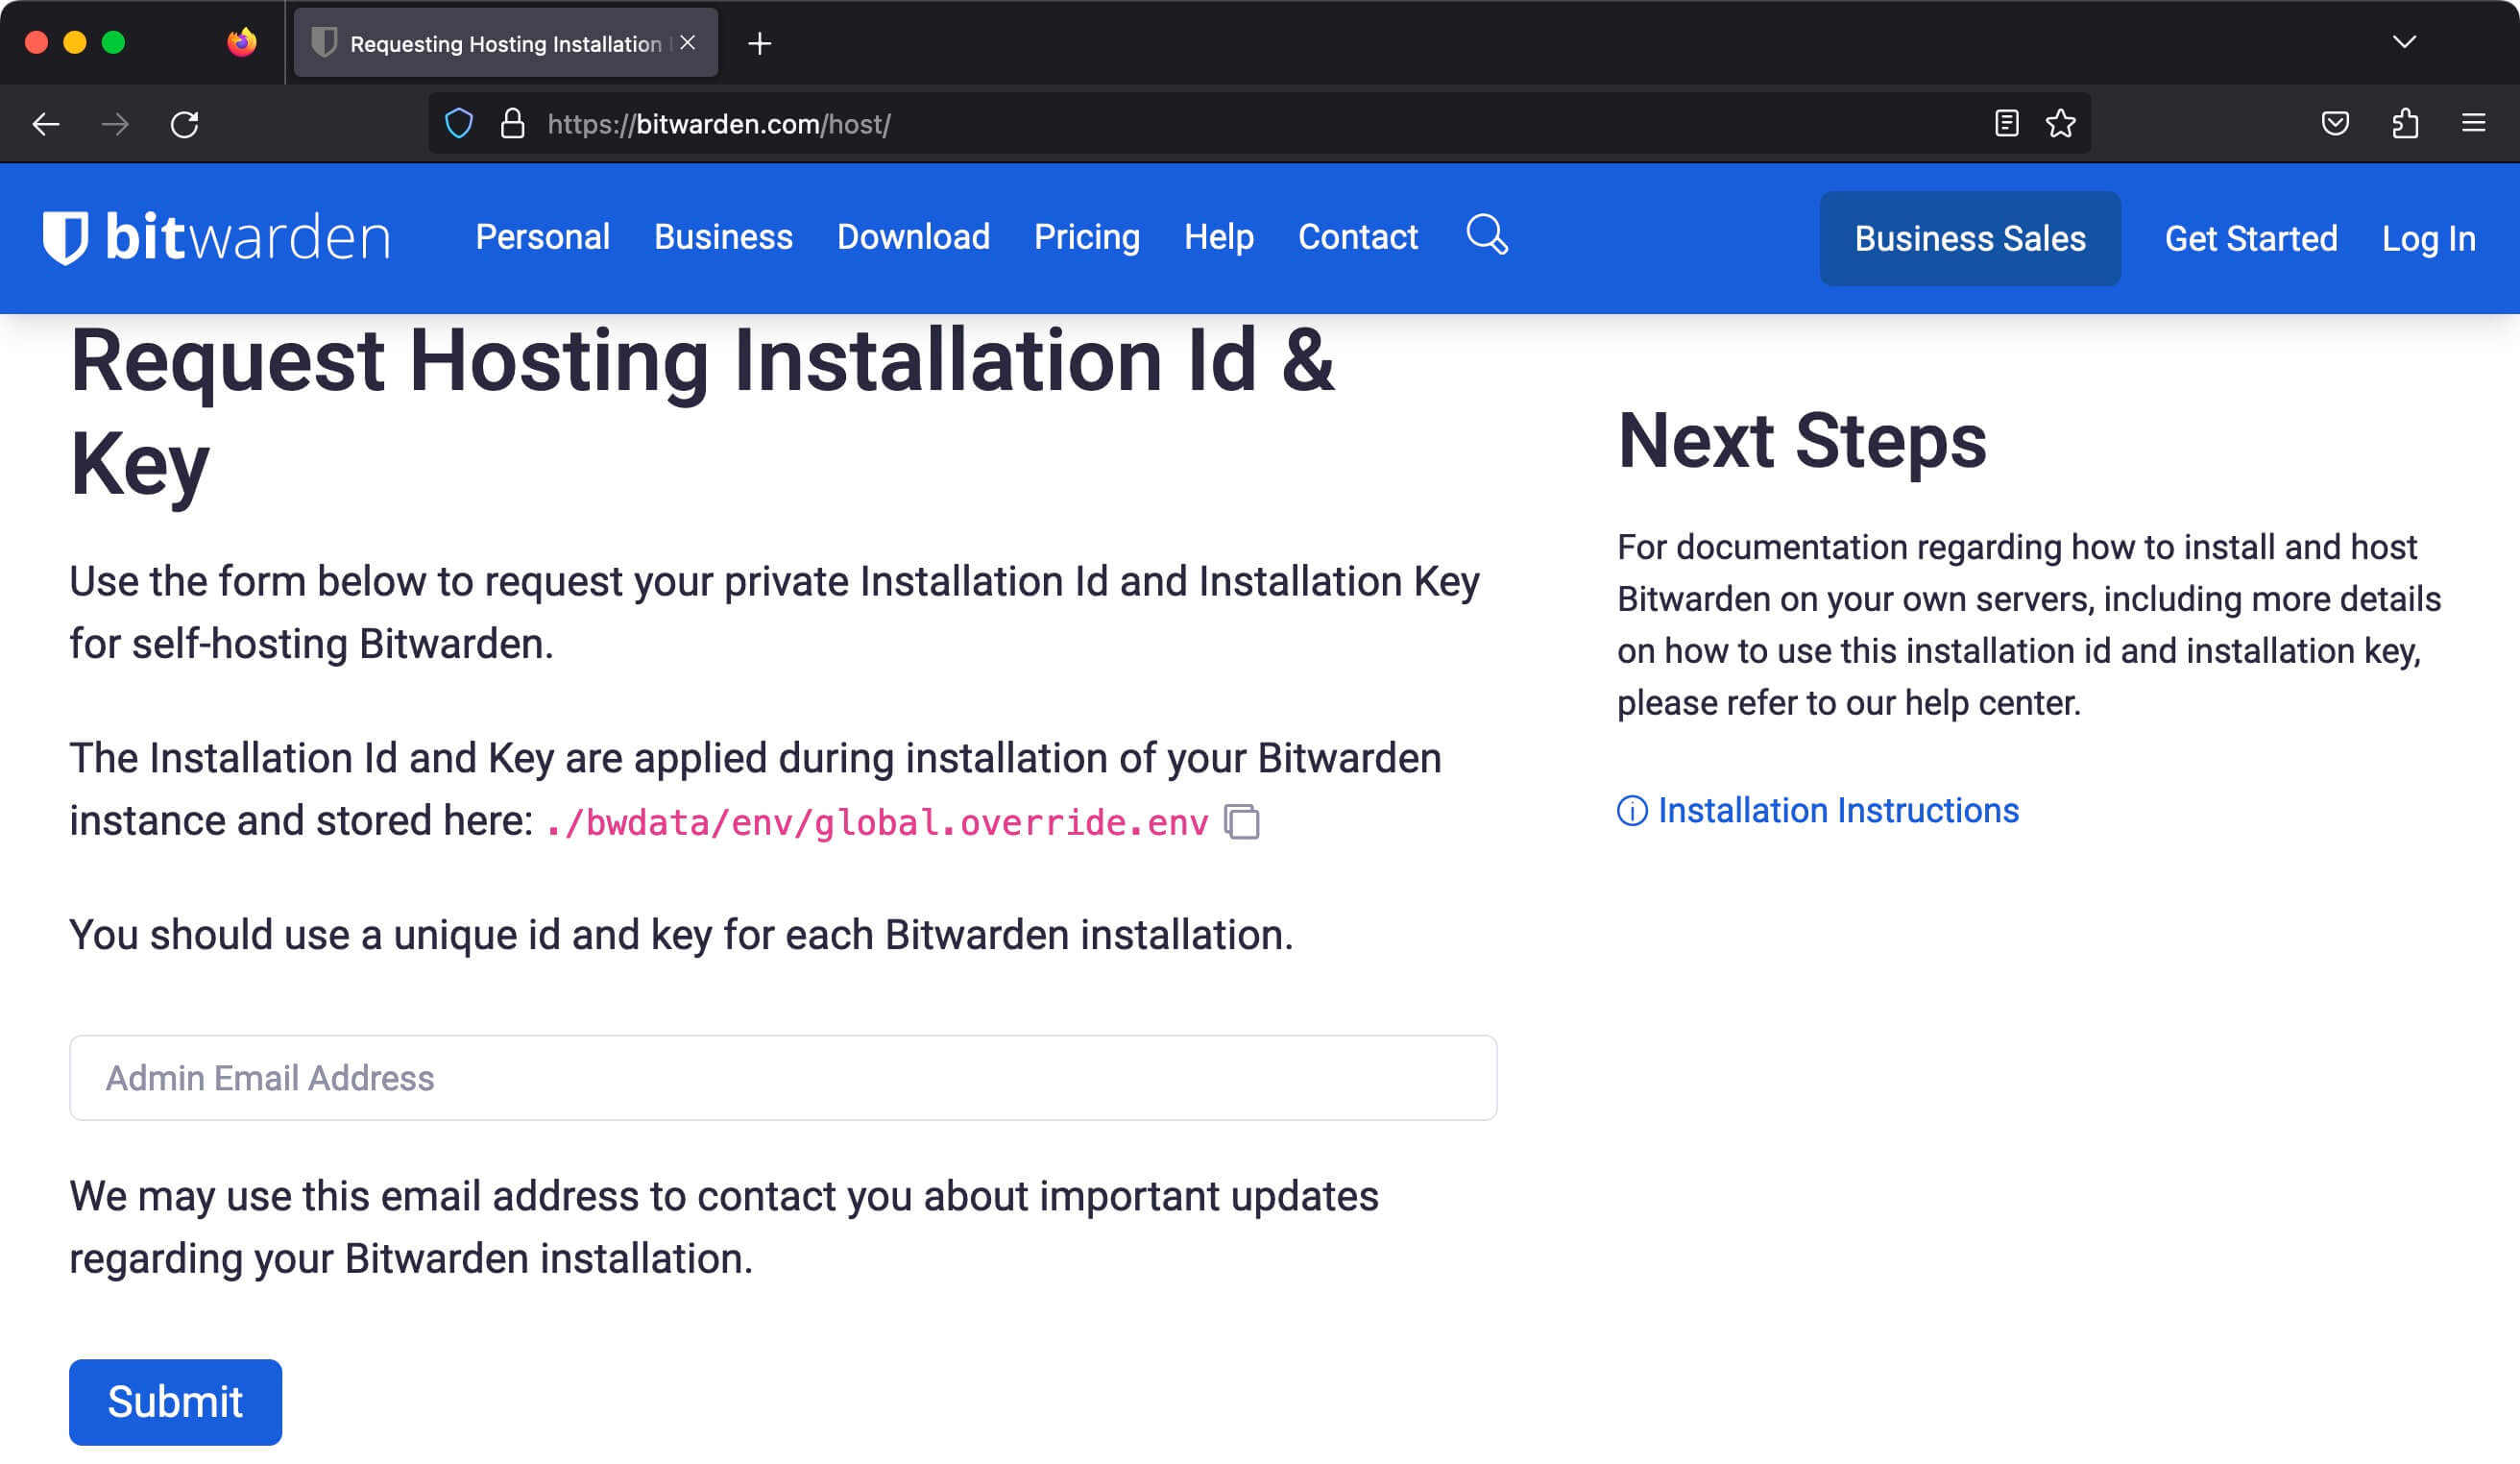Click the Business Sales button
Viewport: 2520px width, 1464px height.
point(1970,238)
